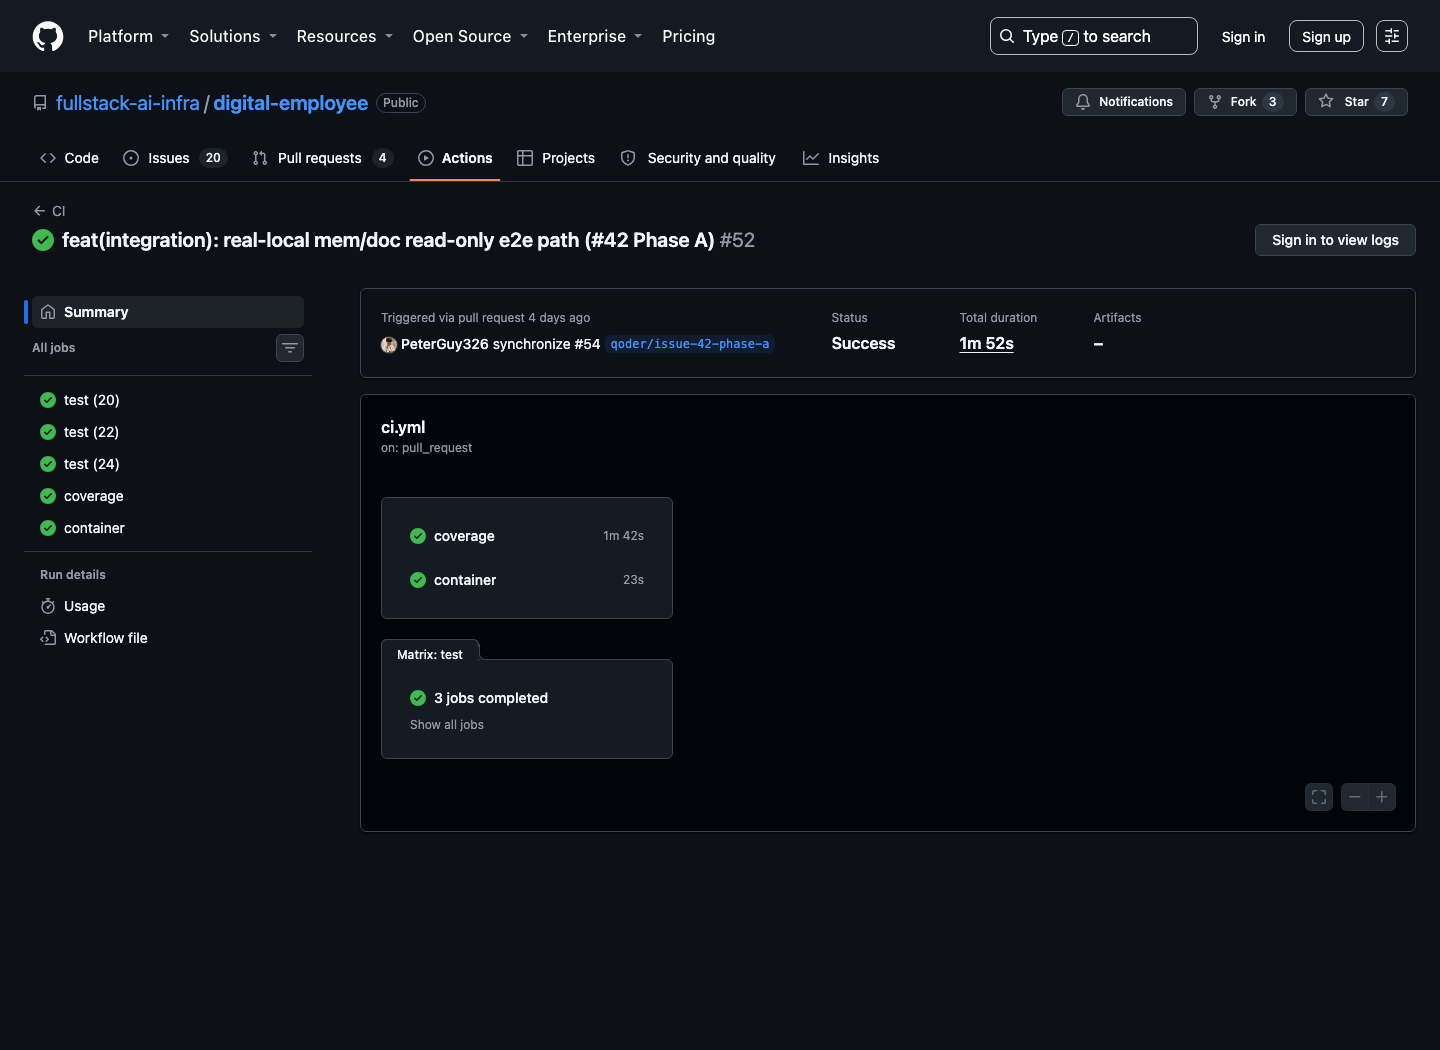Open the job filter icon button
1440x1050 pixels.
290,348
